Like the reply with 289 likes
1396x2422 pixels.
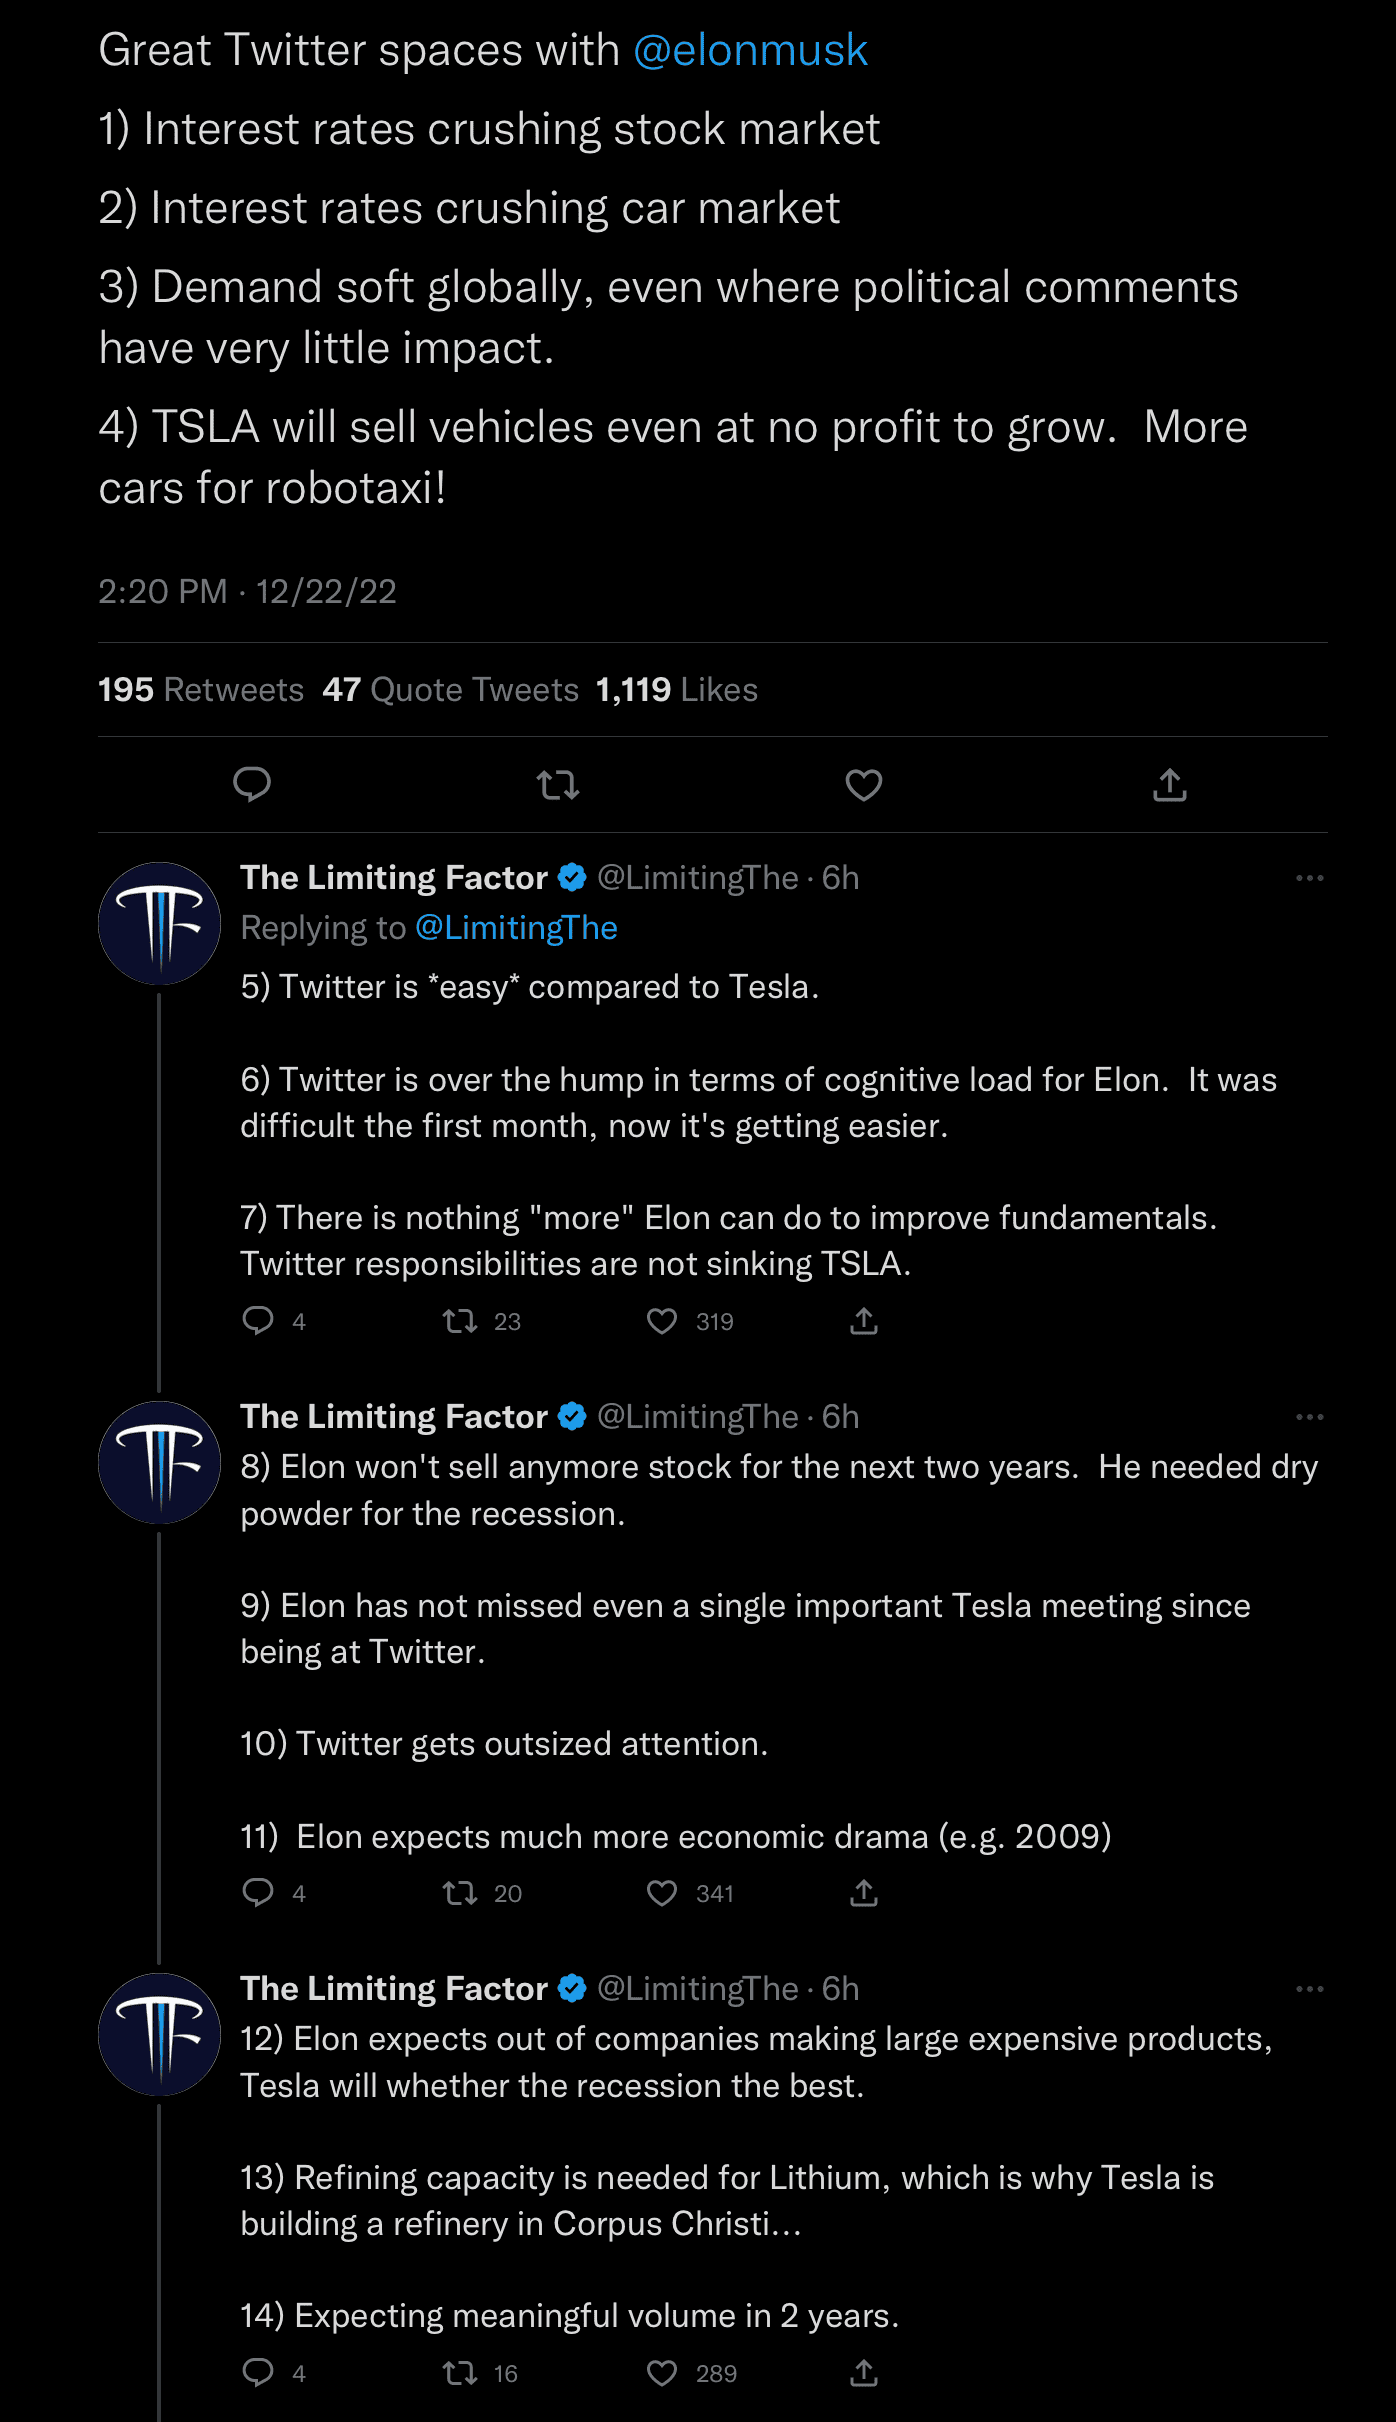point(661,2372)
